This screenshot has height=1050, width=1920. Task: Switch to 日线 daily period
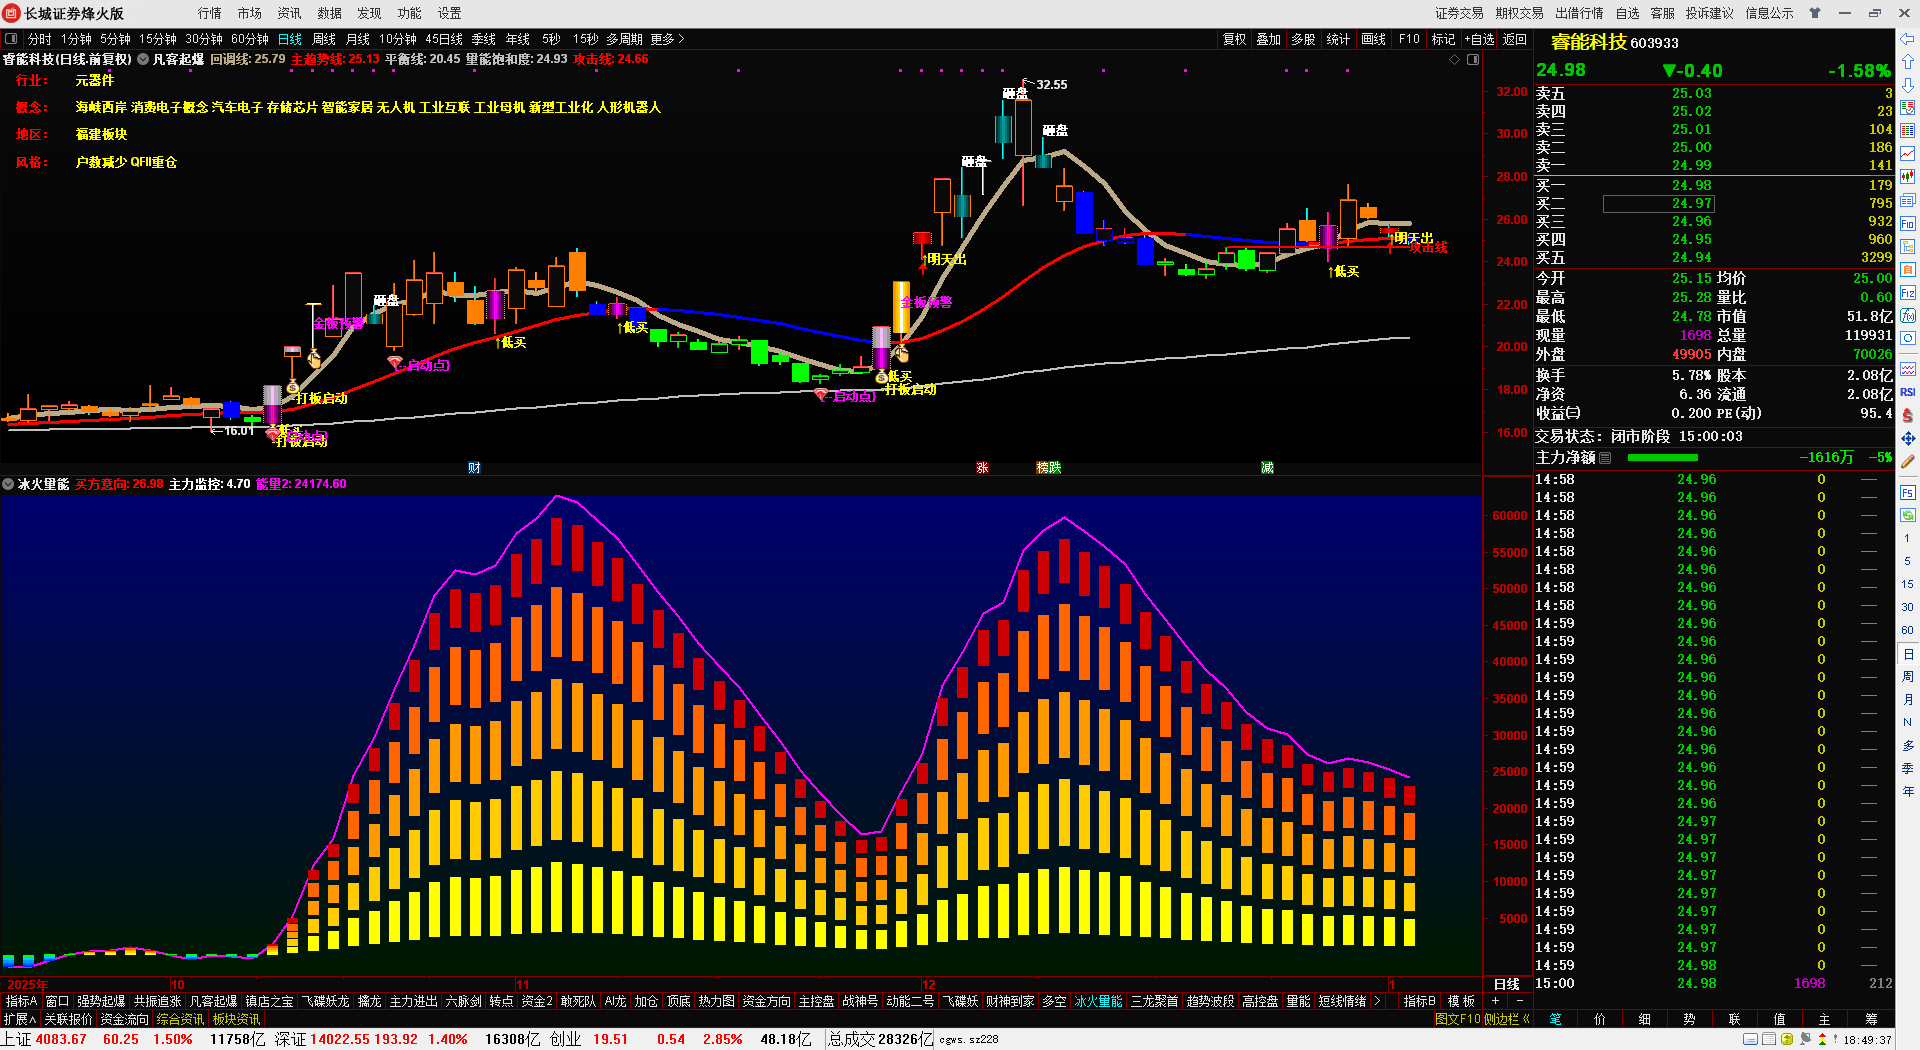pos(290,39)
